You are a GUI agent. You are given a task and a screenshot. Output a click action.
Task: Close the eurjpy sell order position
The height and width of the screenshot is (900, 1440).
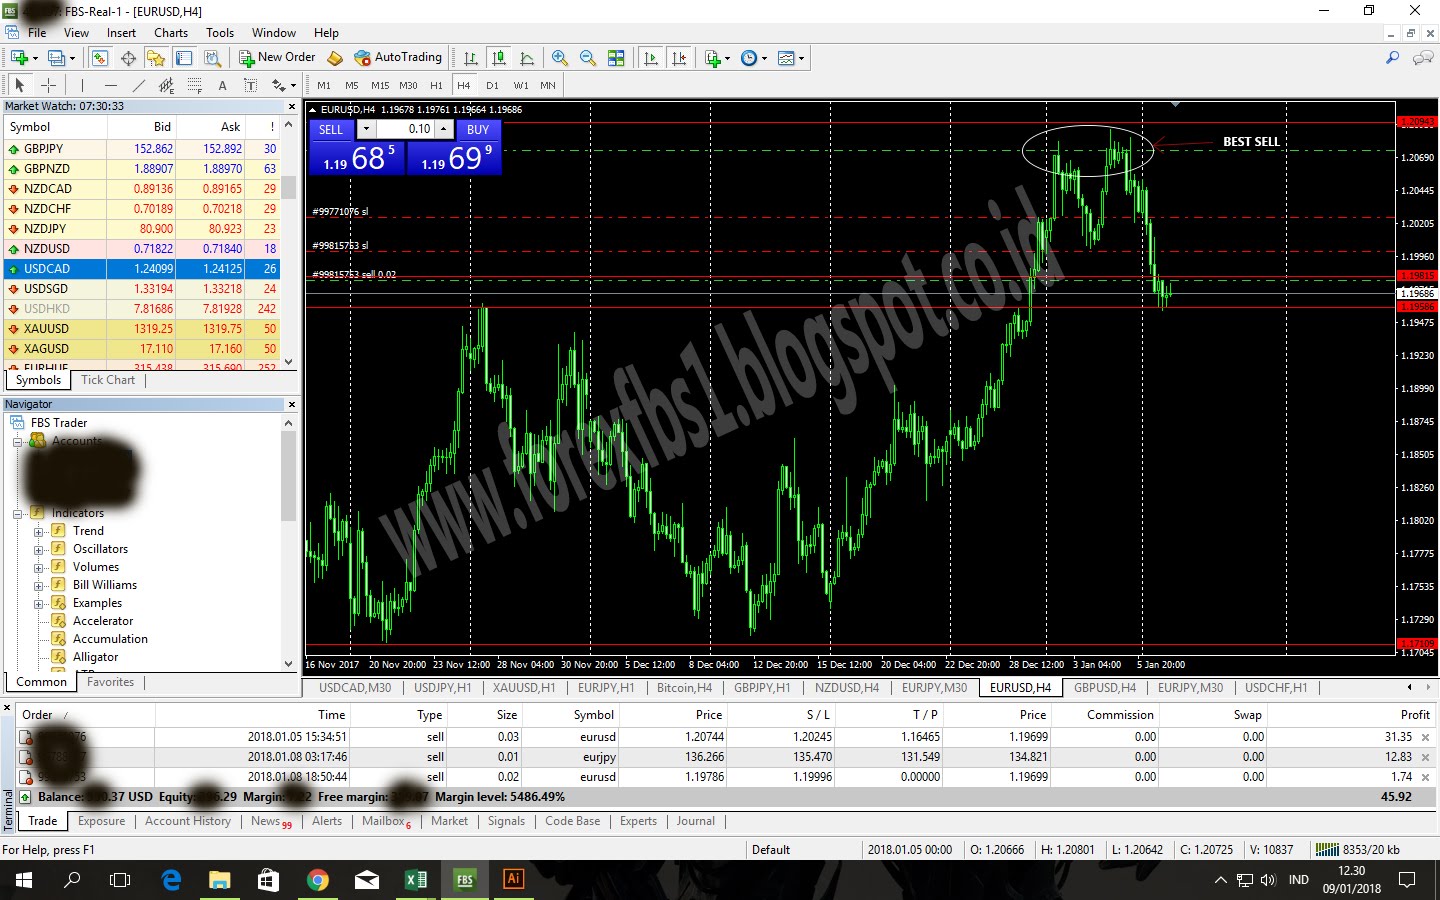point(1426,757)
